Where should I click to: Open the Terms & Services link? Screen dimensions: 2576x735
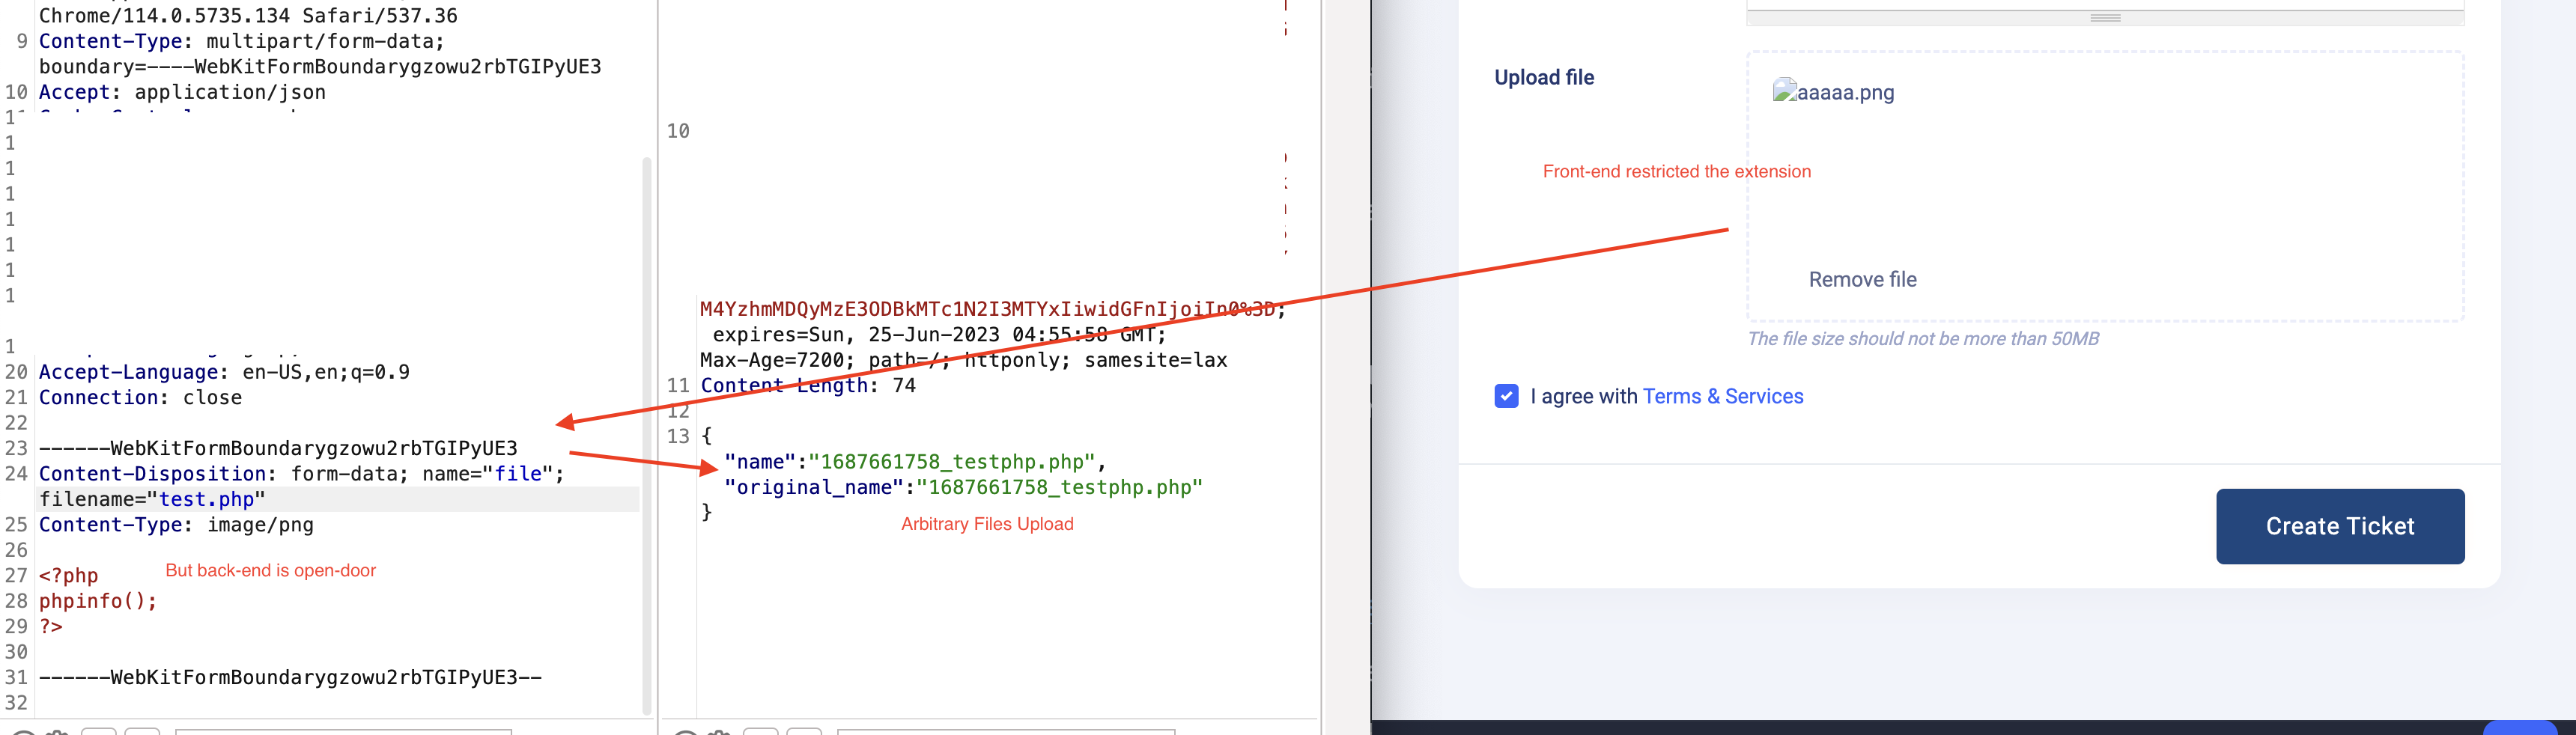pyautogui.click(x=1722, y=396)
